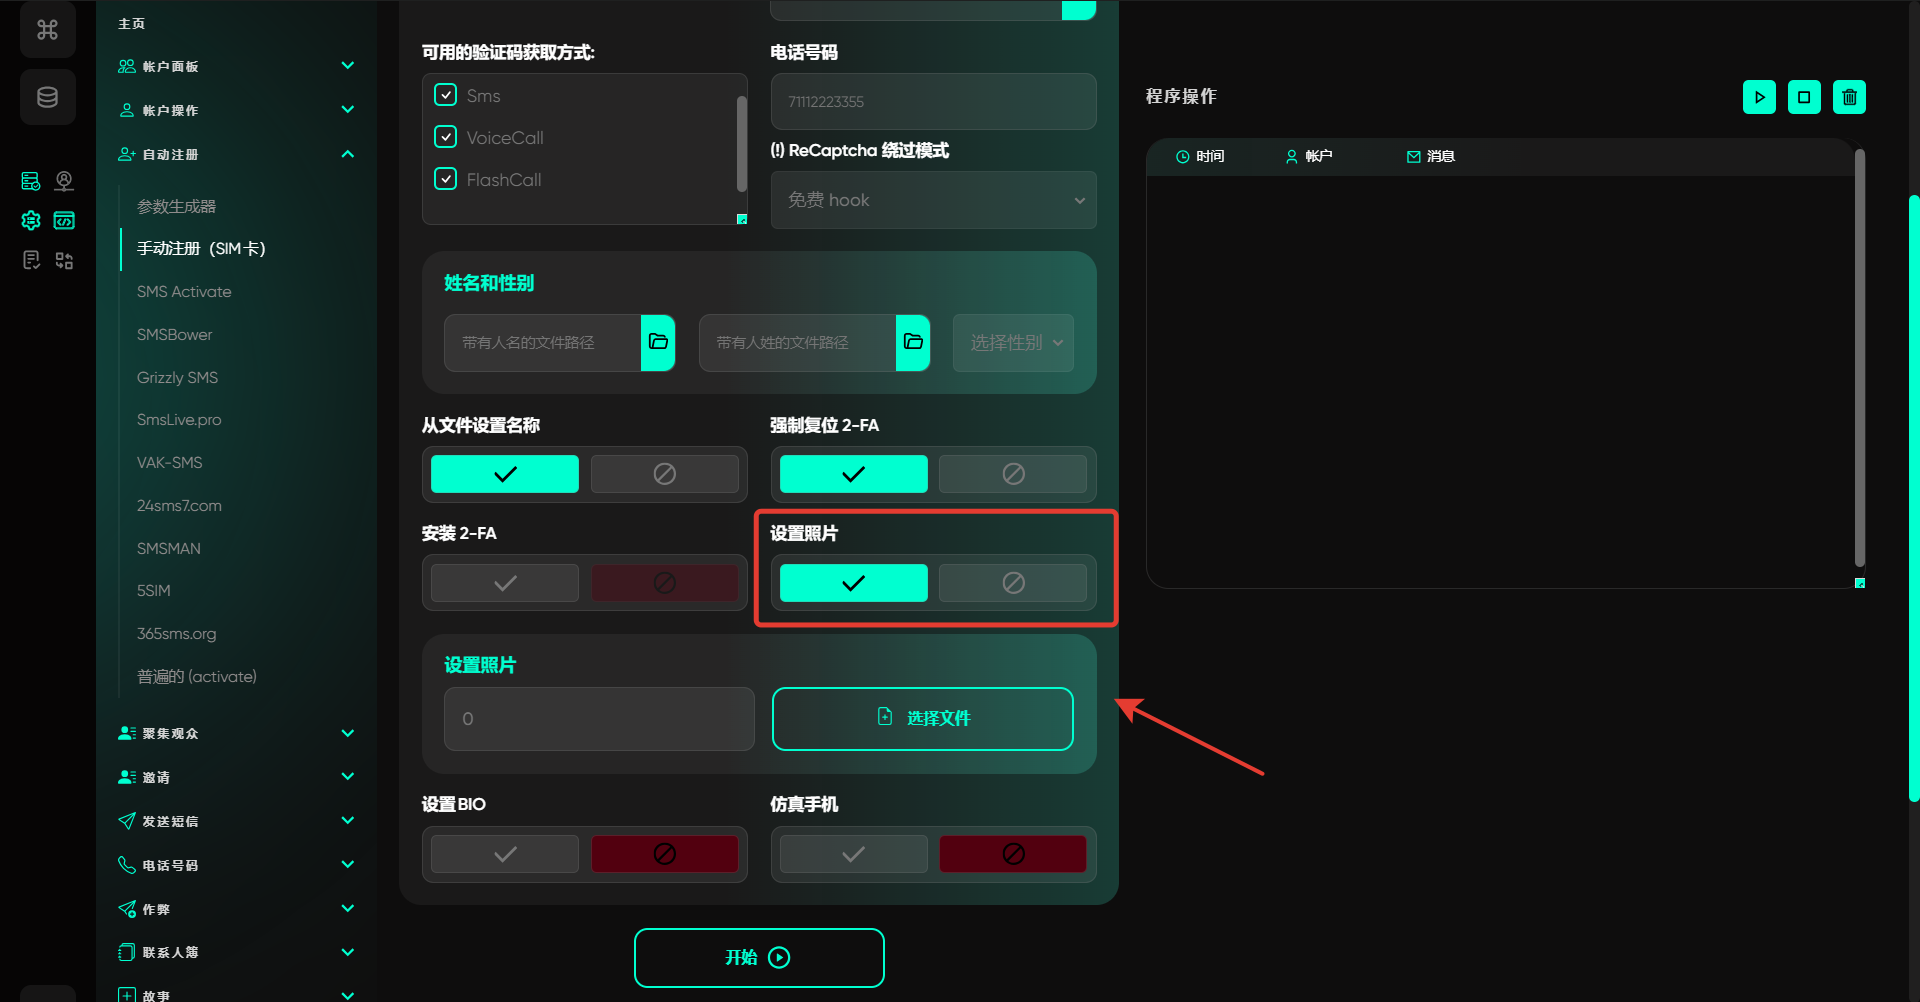The width and height of the screenshot is (1920, 1002).
Task: Click the trash icon to clear log
Action: (1849, 97)
